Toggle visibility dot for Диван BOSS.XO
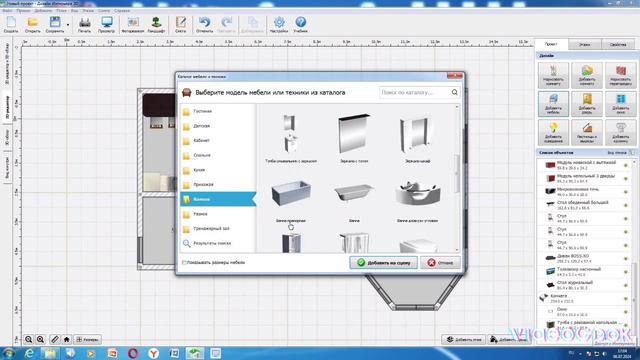Screen dimensions: 640x360 click(626, 258)
